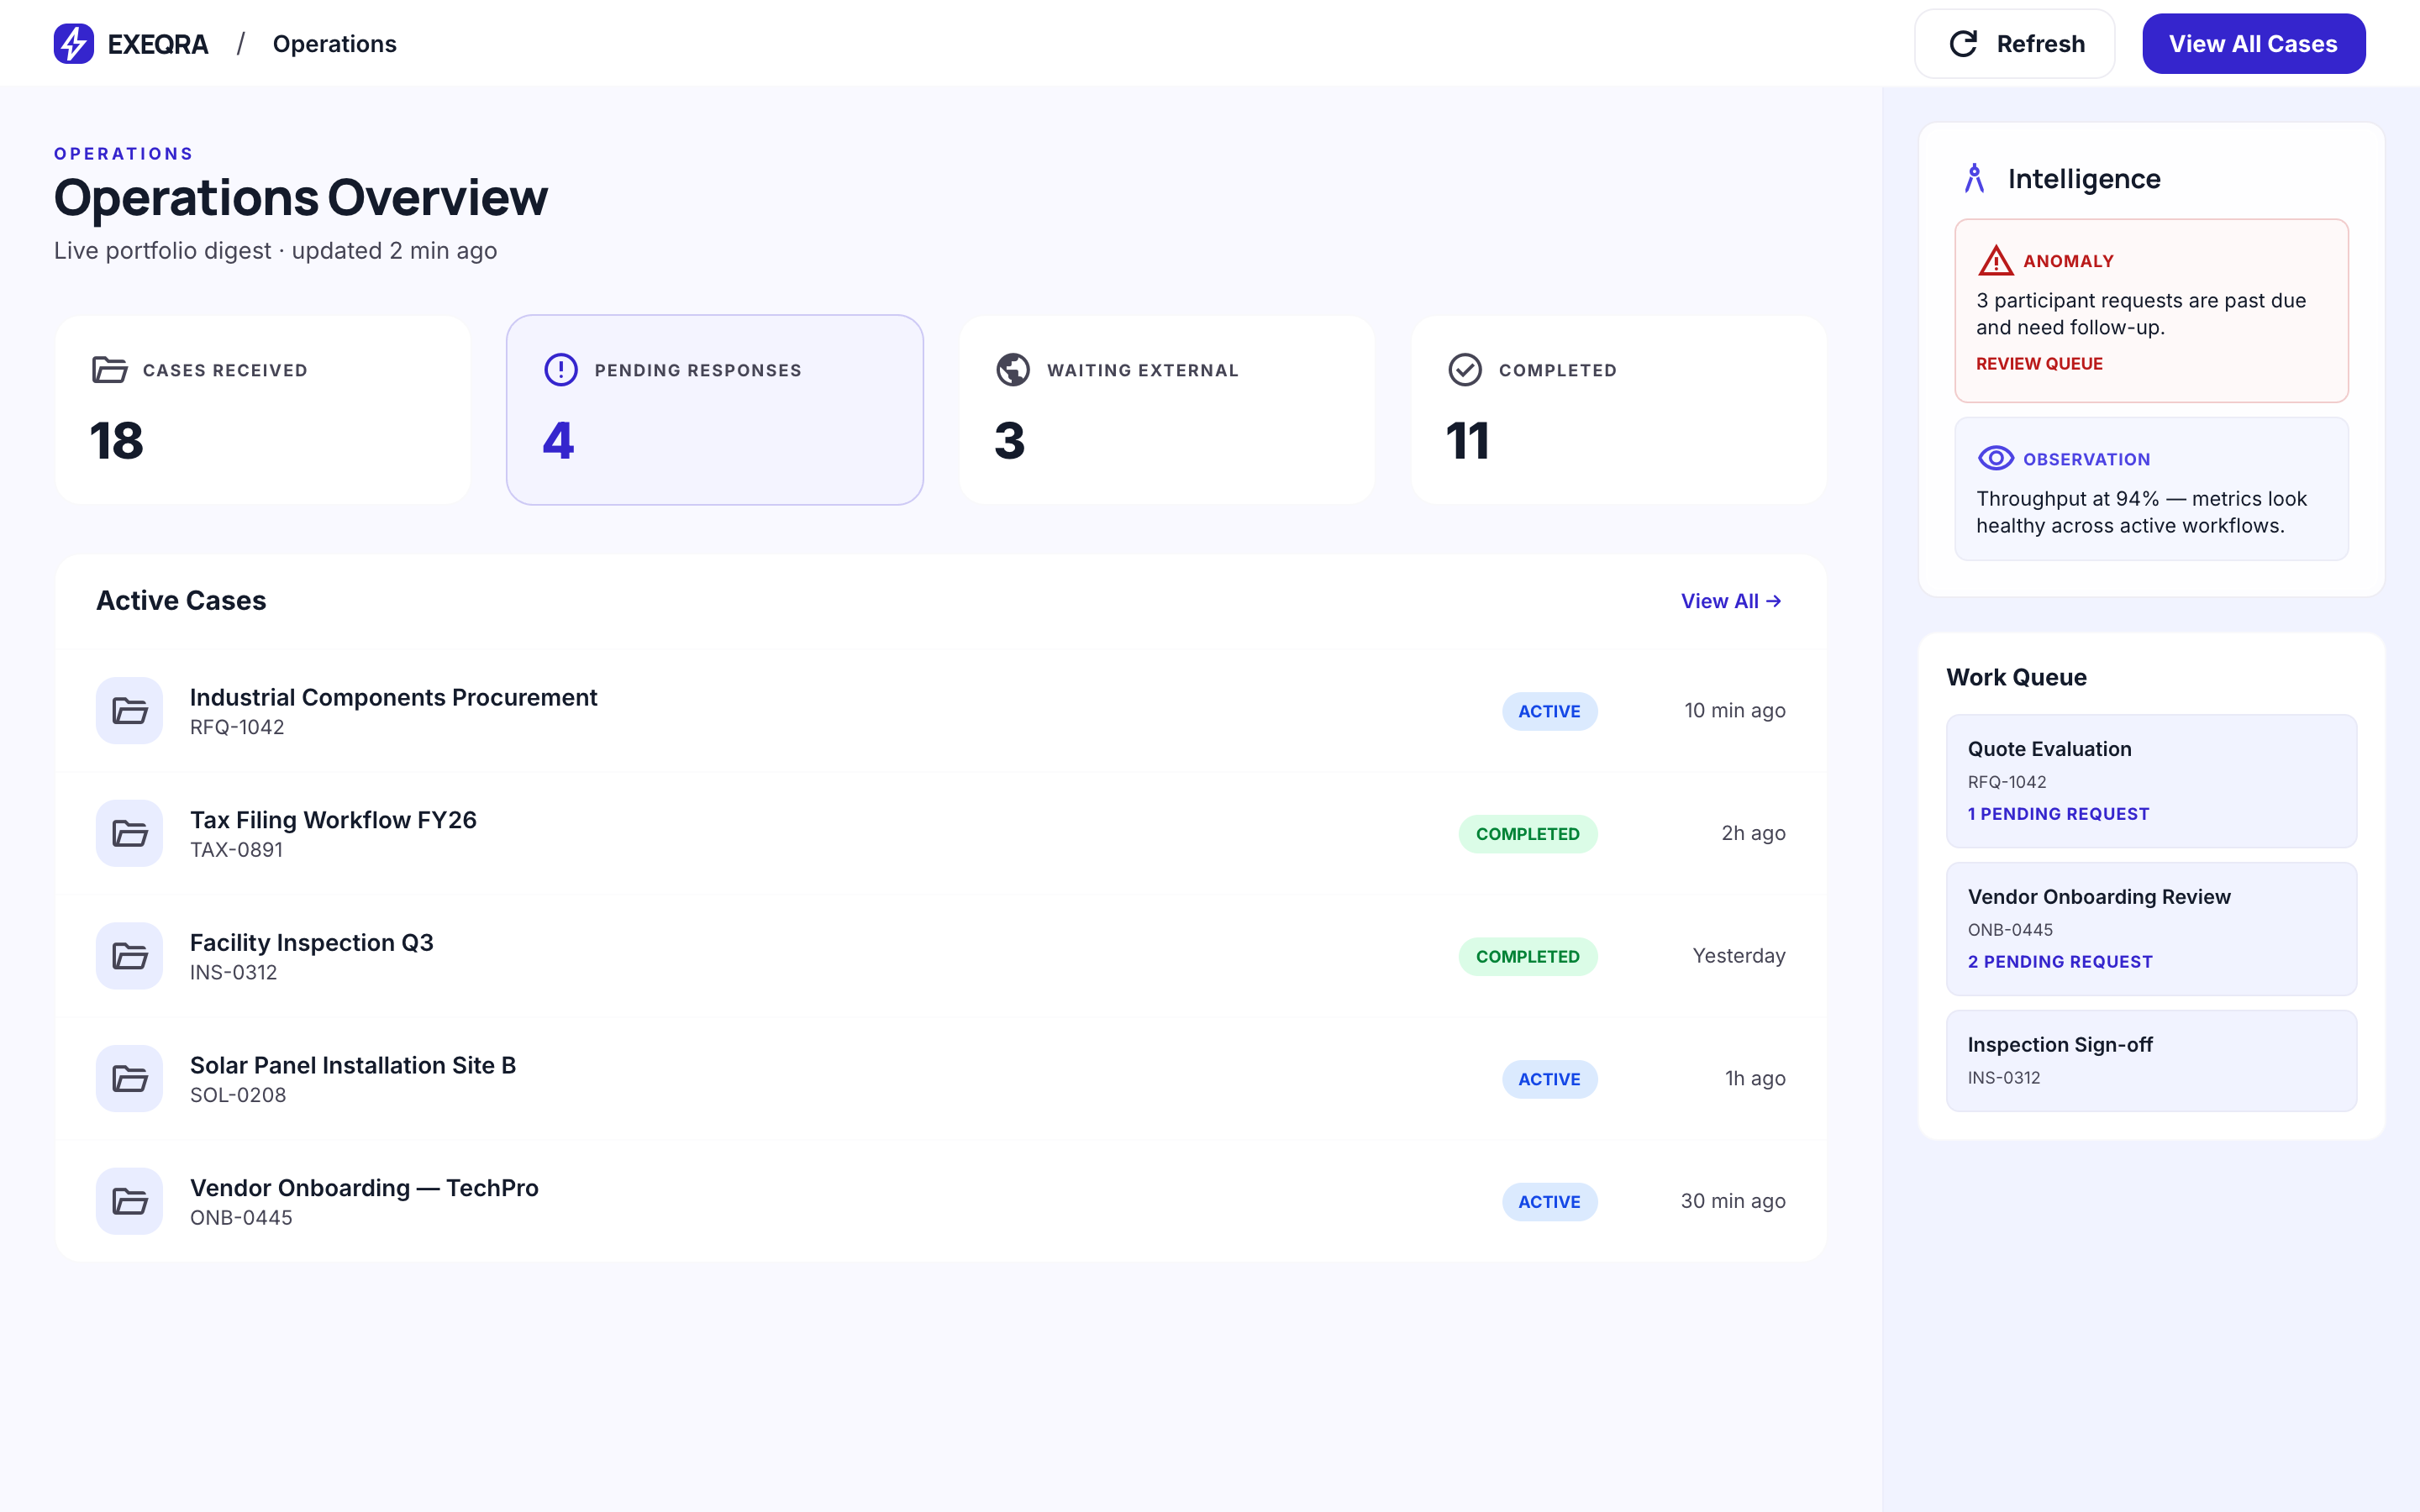Select the Pending Responses card
This screenshot has height=1512, width=2420.
715,410
